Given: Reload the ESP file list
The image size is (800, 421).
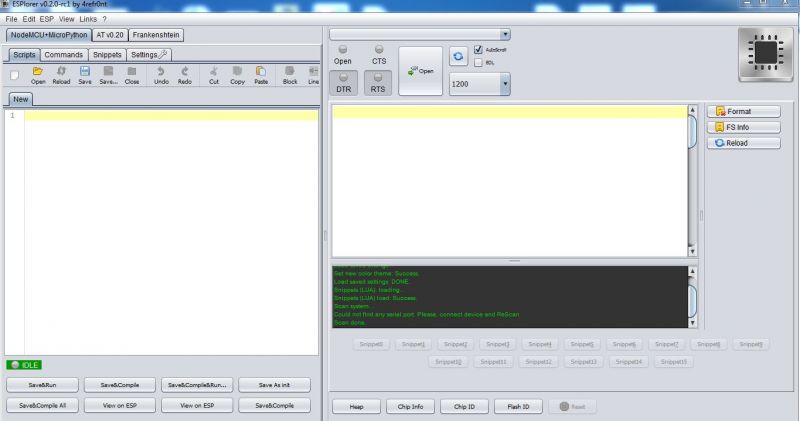Looking at the screenshot, I should pyautogui.click(x=743, y=143).
